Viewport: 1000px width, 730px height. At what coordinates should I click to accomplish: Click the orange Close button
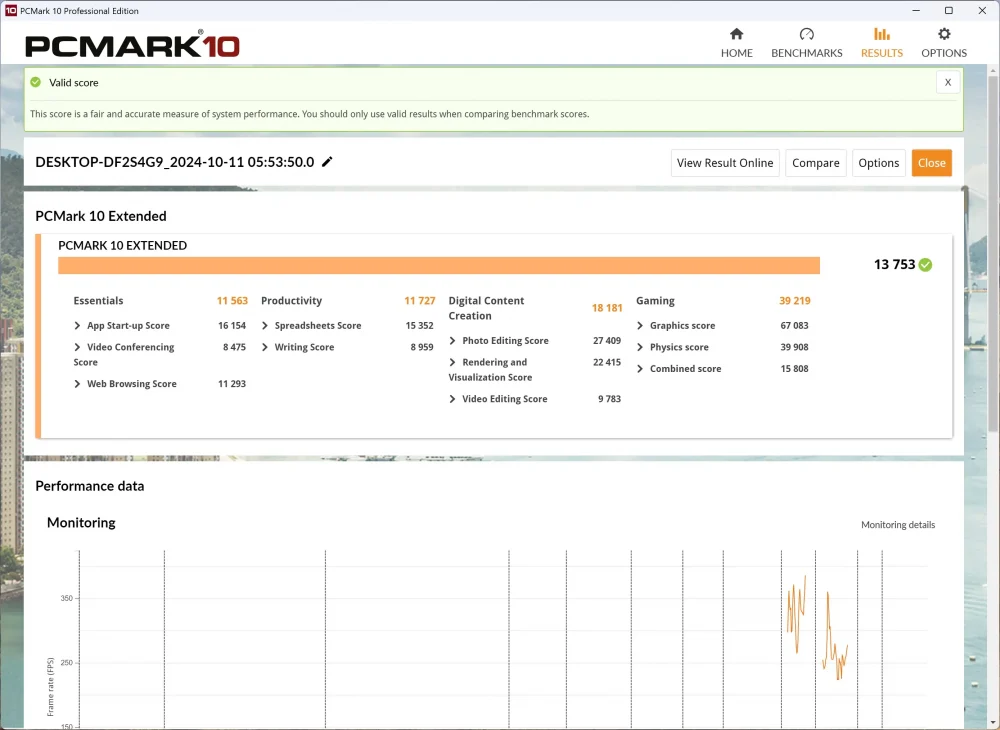932,163
